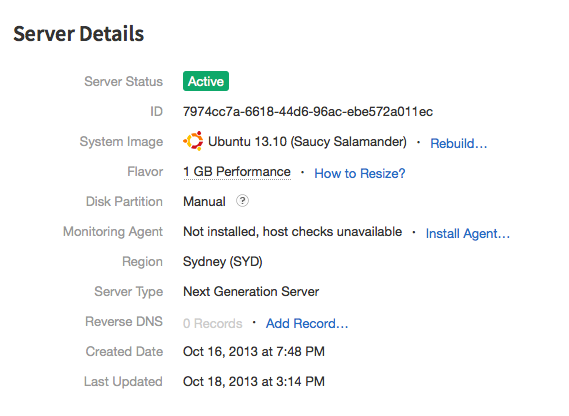Click the Server Status label
569x416 pixels.
(123, 81)
